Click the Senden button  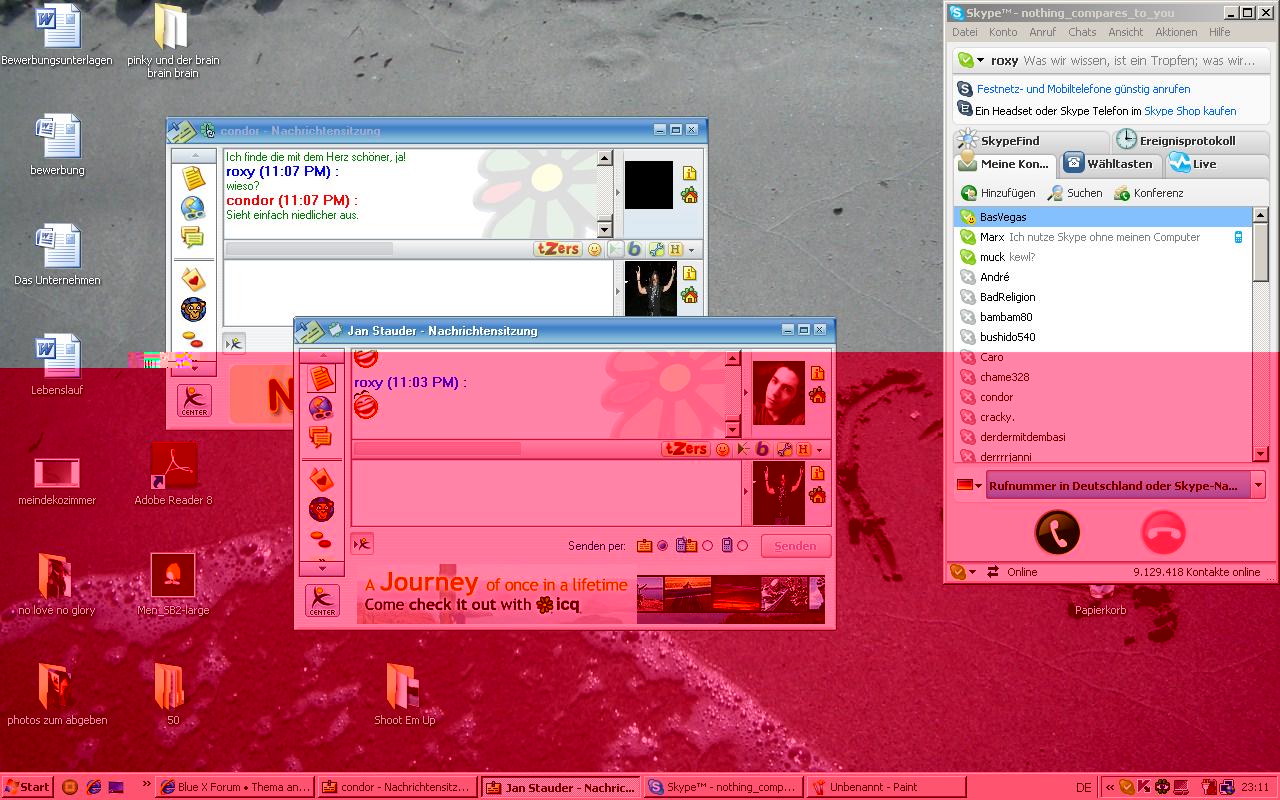[x=795, y=546]
